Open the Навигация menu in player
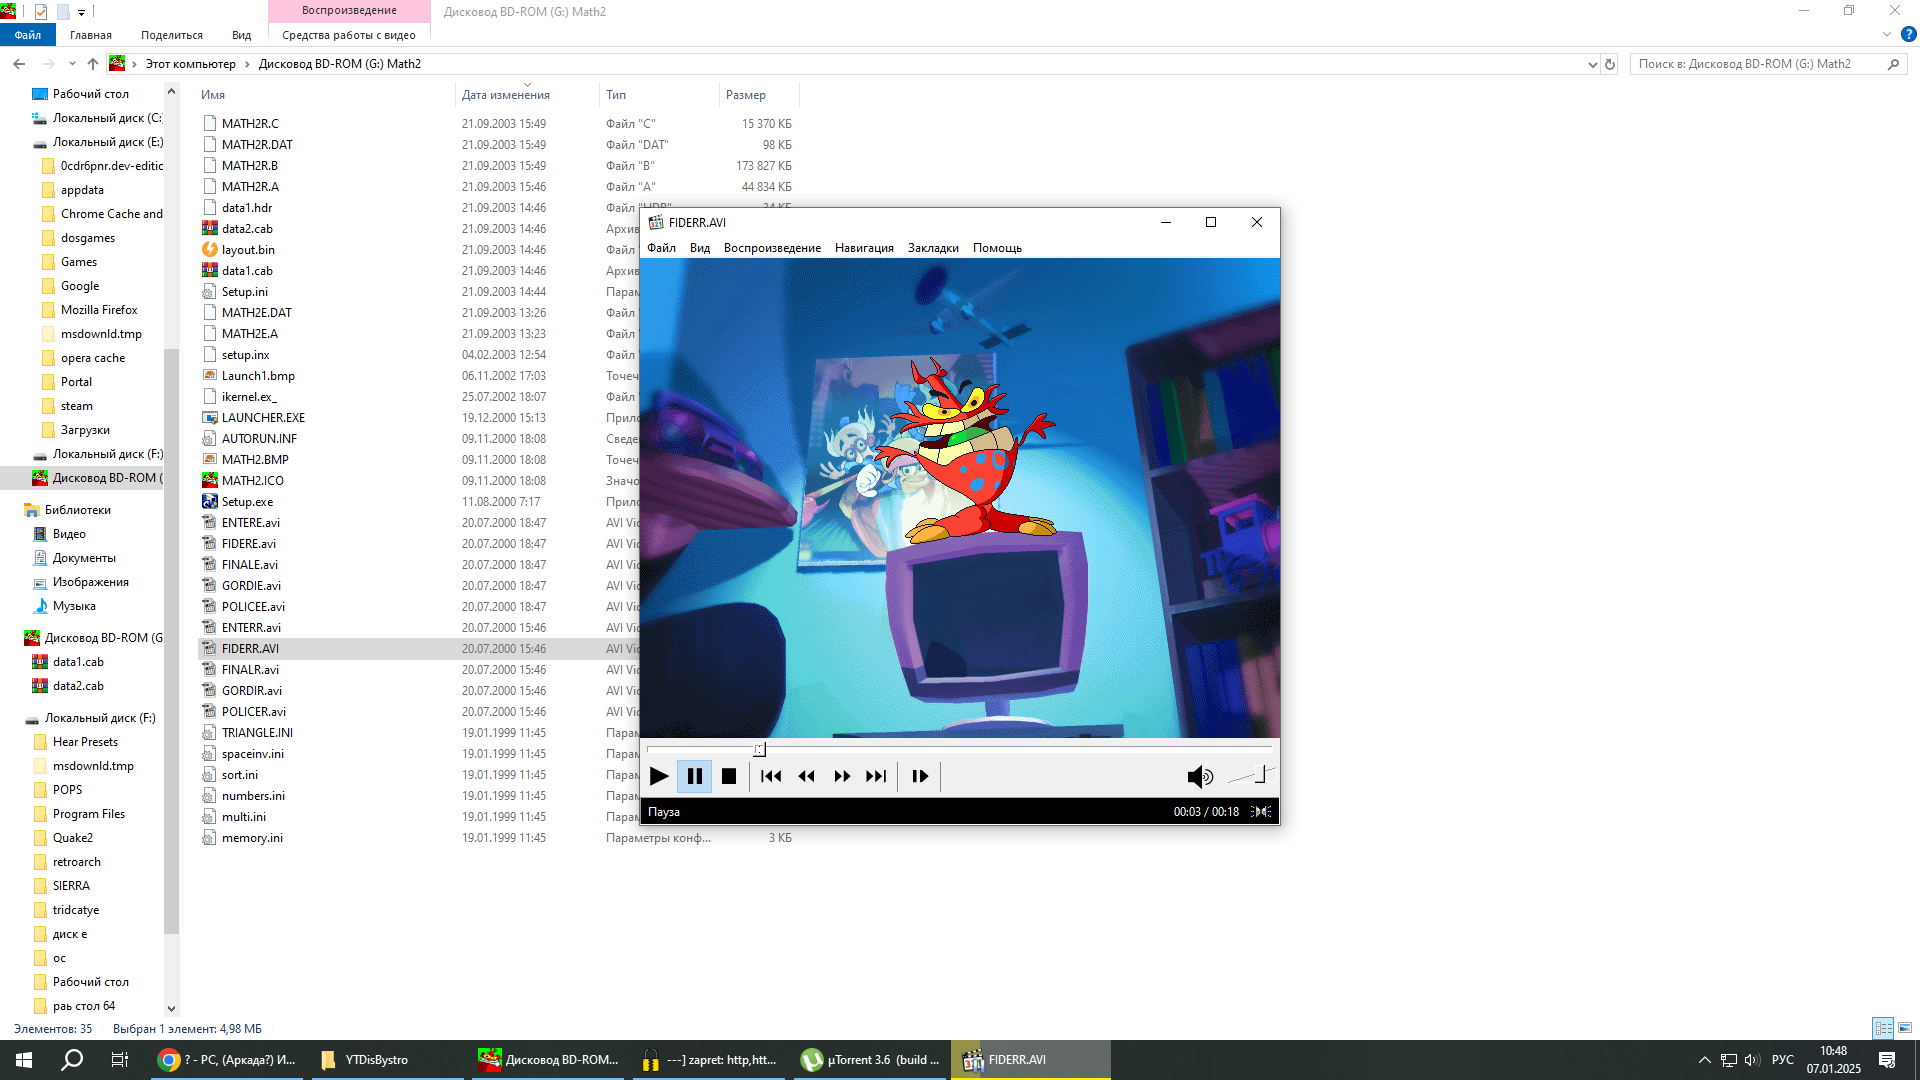 (x=864, y=248)
